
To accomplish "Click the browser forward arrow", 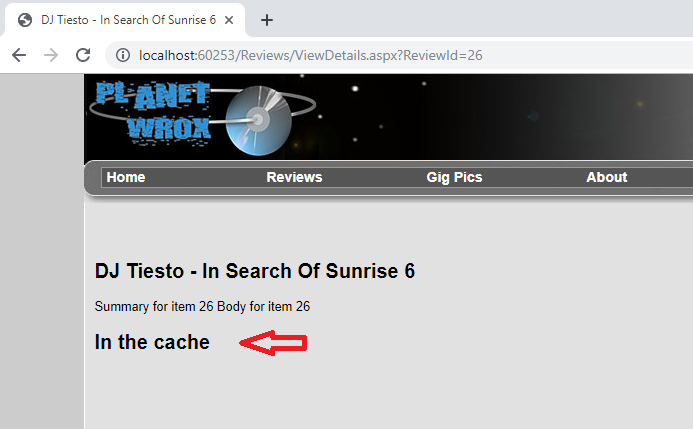I will [x=50, y=55].
